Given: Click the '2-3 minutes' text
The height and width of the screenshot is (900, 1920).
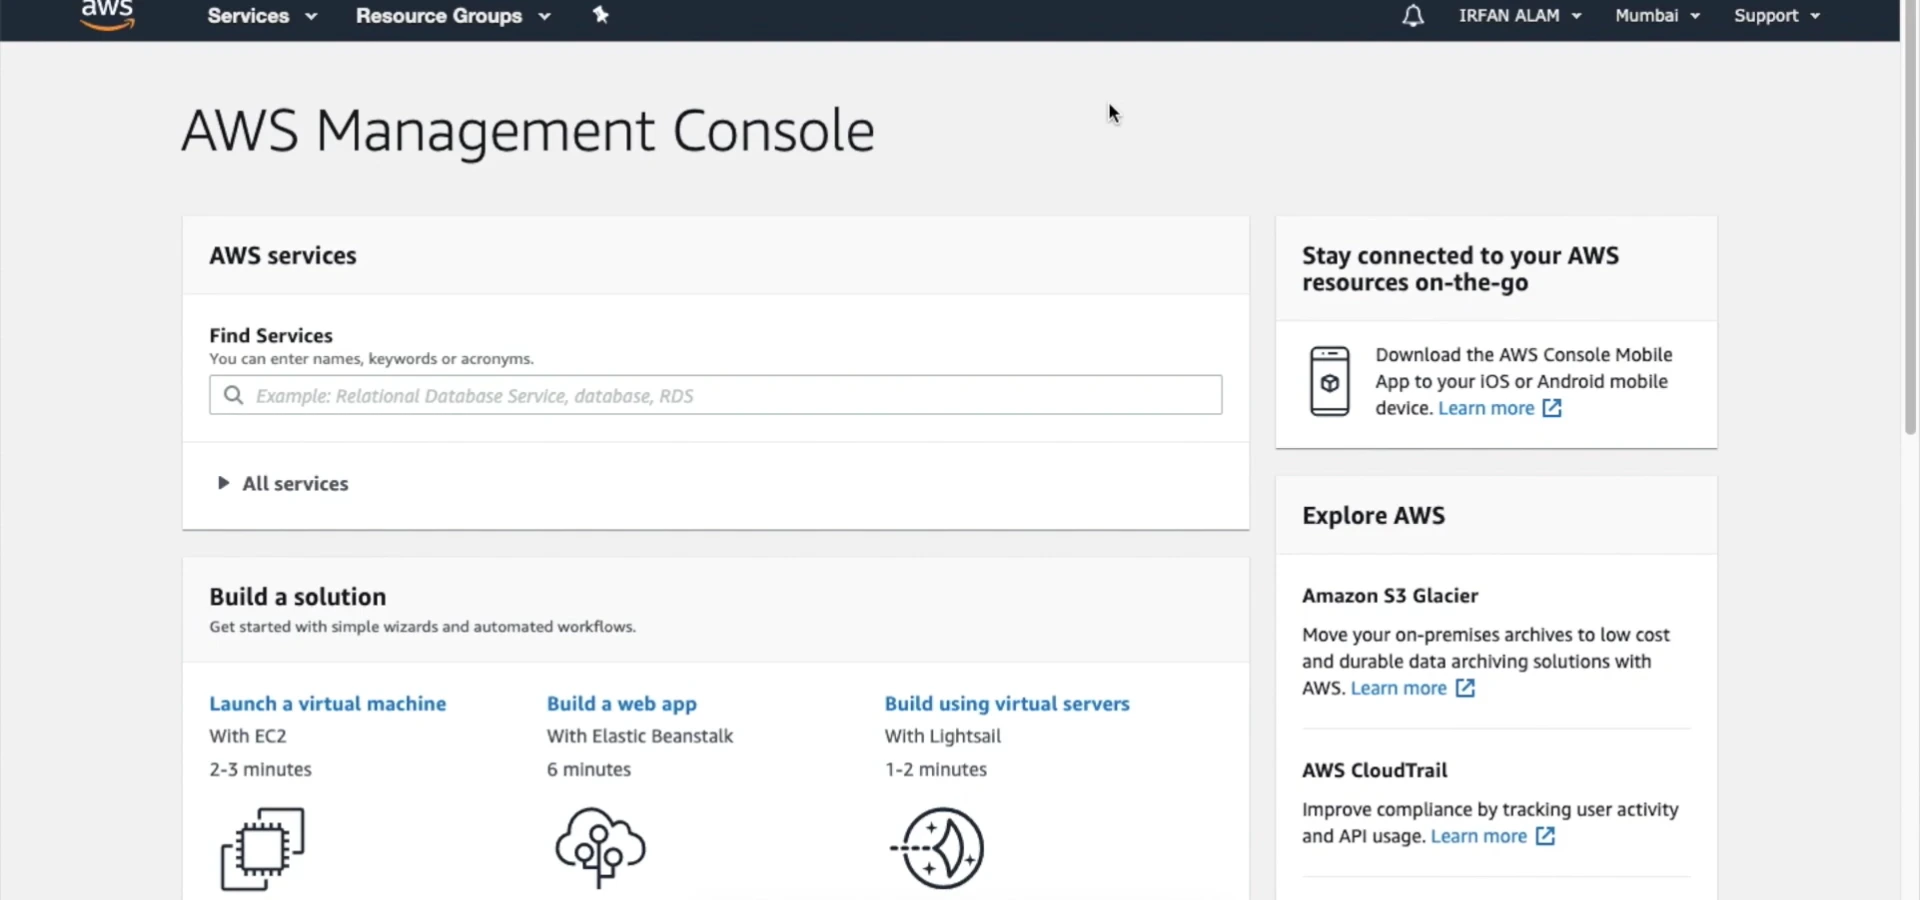Looking at the screenshot, I should click(x=260, y=769).
